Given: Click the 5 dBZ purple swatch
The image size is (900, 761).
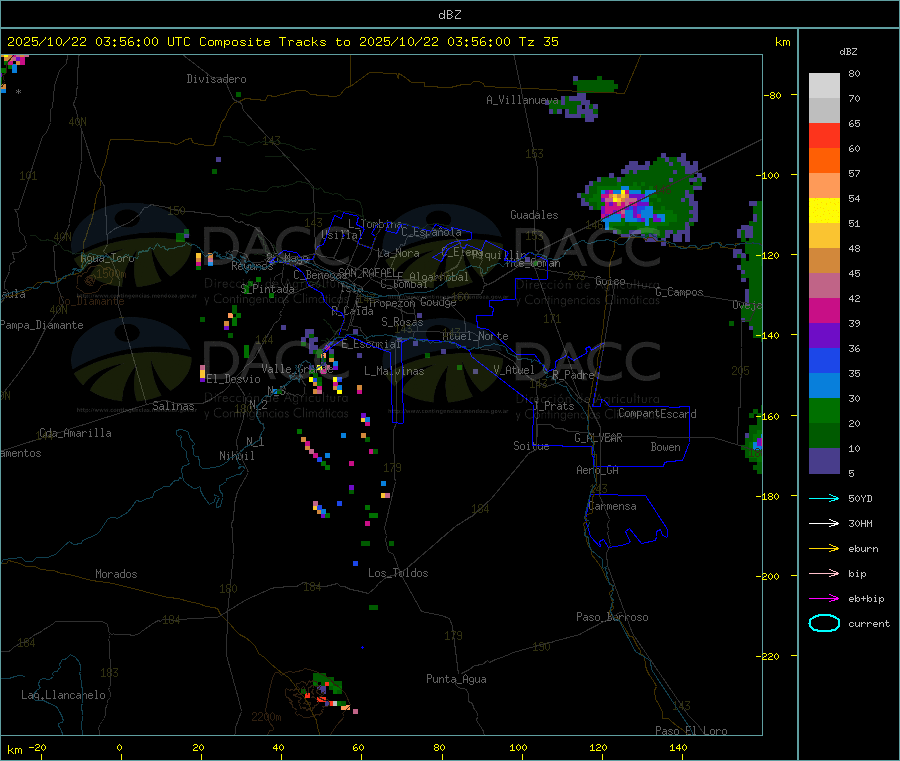Looking at the screenshot, I should pos(824,461).
